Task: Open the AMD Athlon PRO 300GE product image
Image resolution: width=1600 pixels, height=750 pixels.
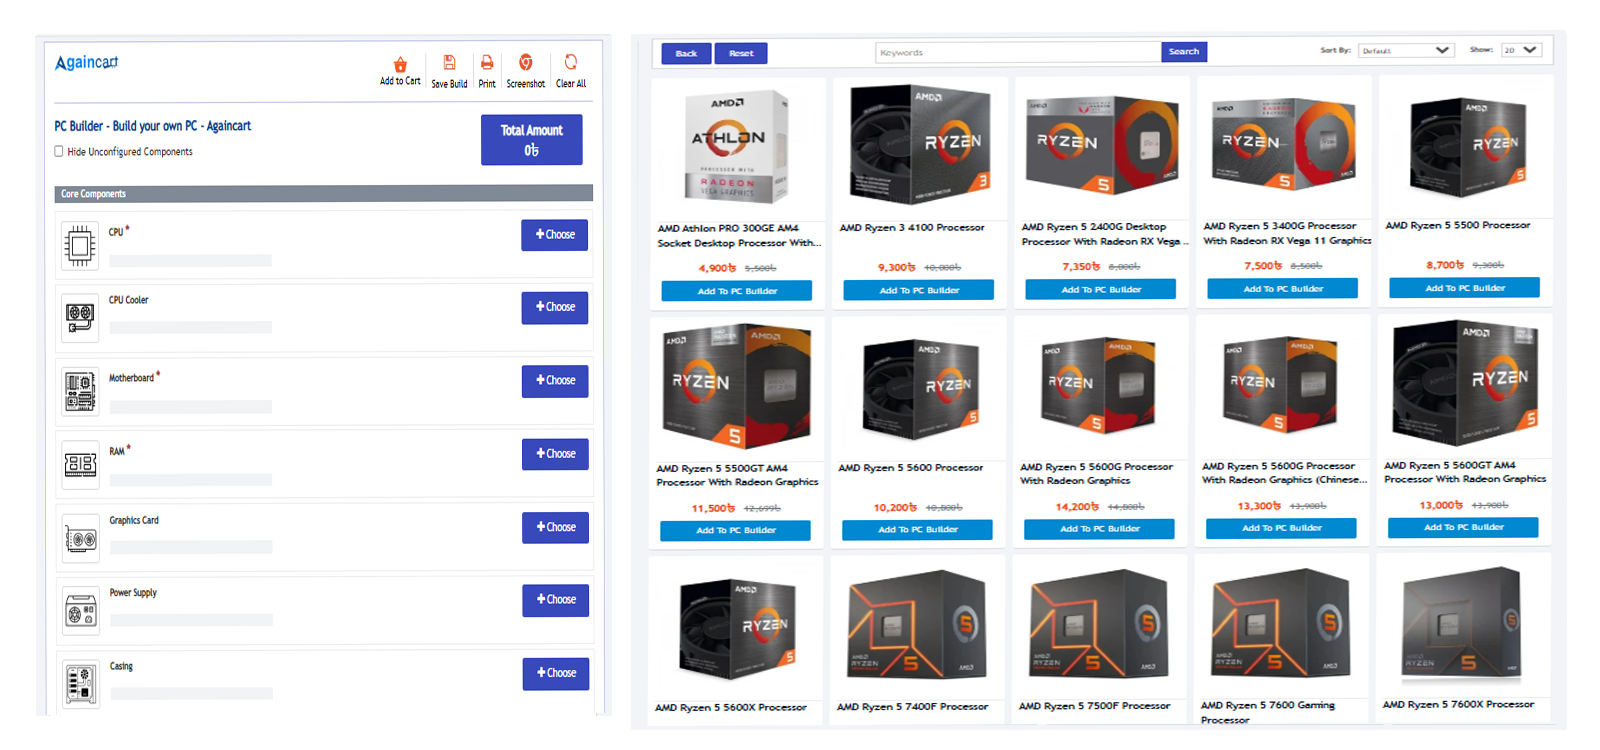Action: point(738,147)
